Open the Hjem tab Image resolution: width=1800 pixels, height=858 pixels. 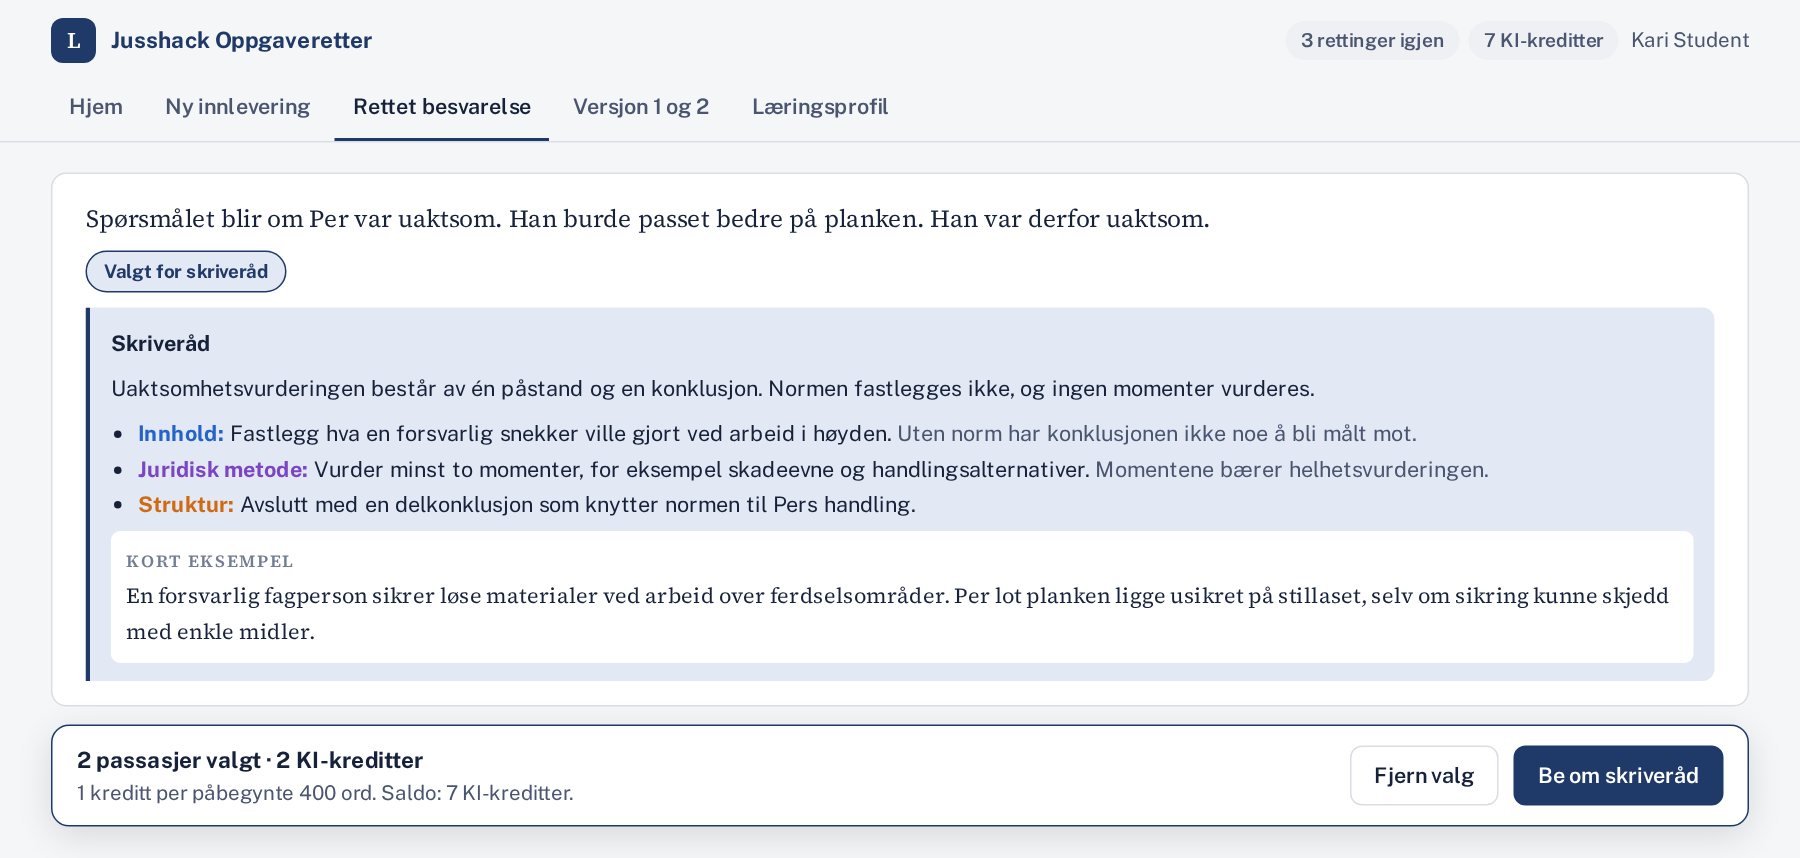click(96, 107)
